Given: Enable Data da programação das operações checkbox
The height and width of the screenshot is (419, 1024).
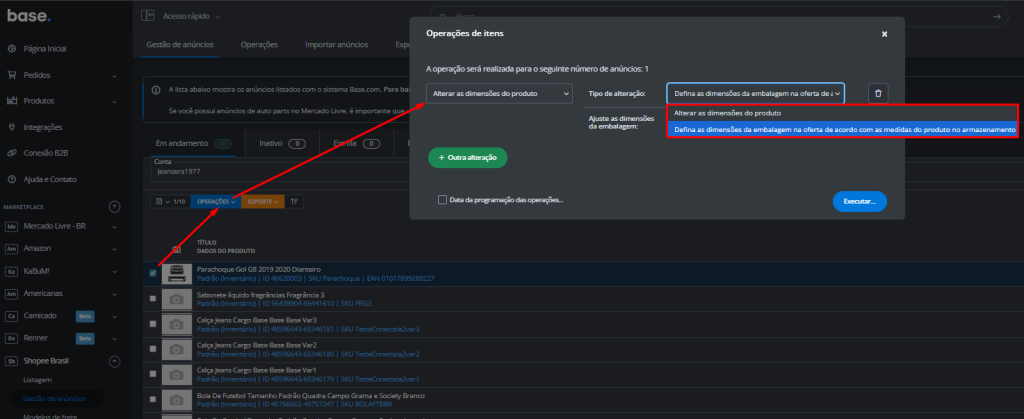Looking at the screenshot, I should point(443,200).
